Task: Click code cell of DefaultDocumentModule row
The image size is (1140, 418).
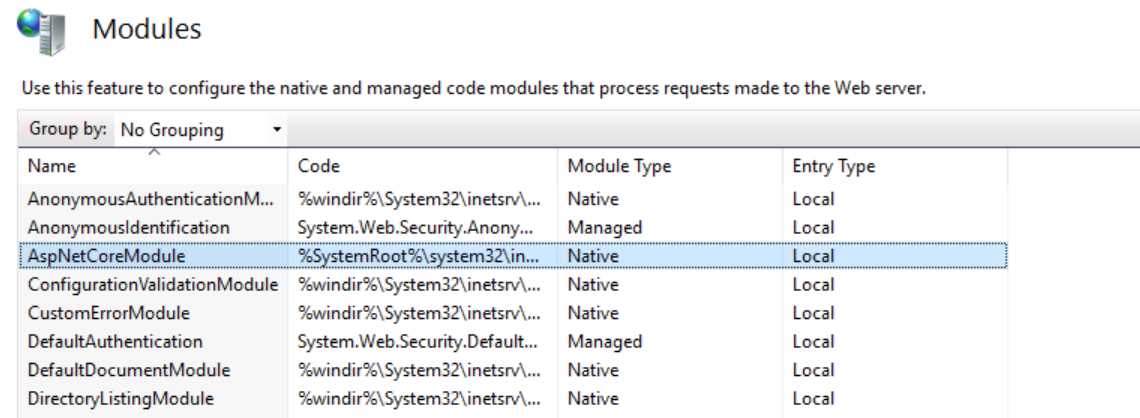Action: click(x=420, y=370)
